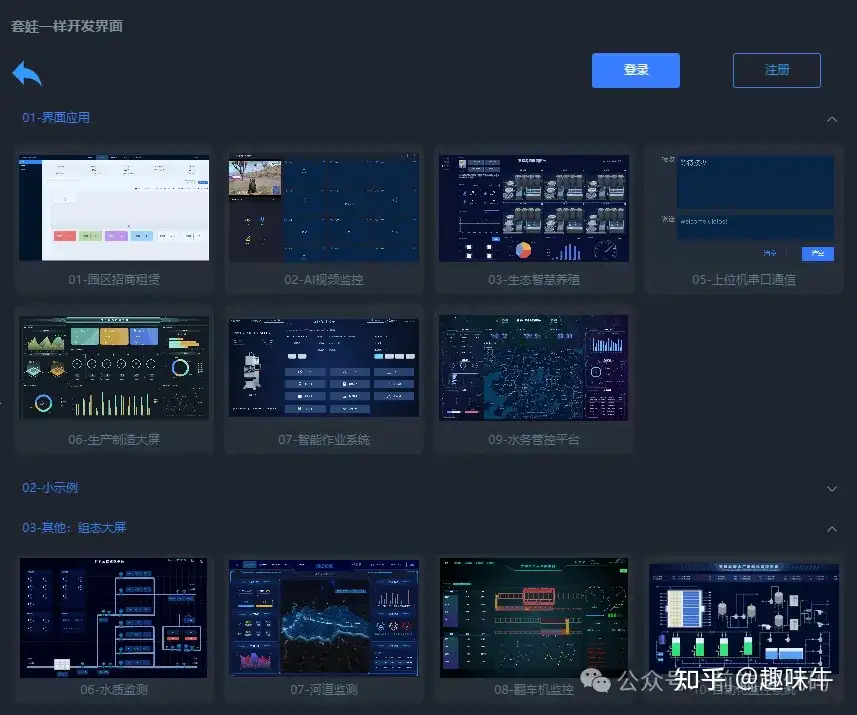
Task: Open the 06-生产制造大屏 thumbnail
Action: point(114,367)
